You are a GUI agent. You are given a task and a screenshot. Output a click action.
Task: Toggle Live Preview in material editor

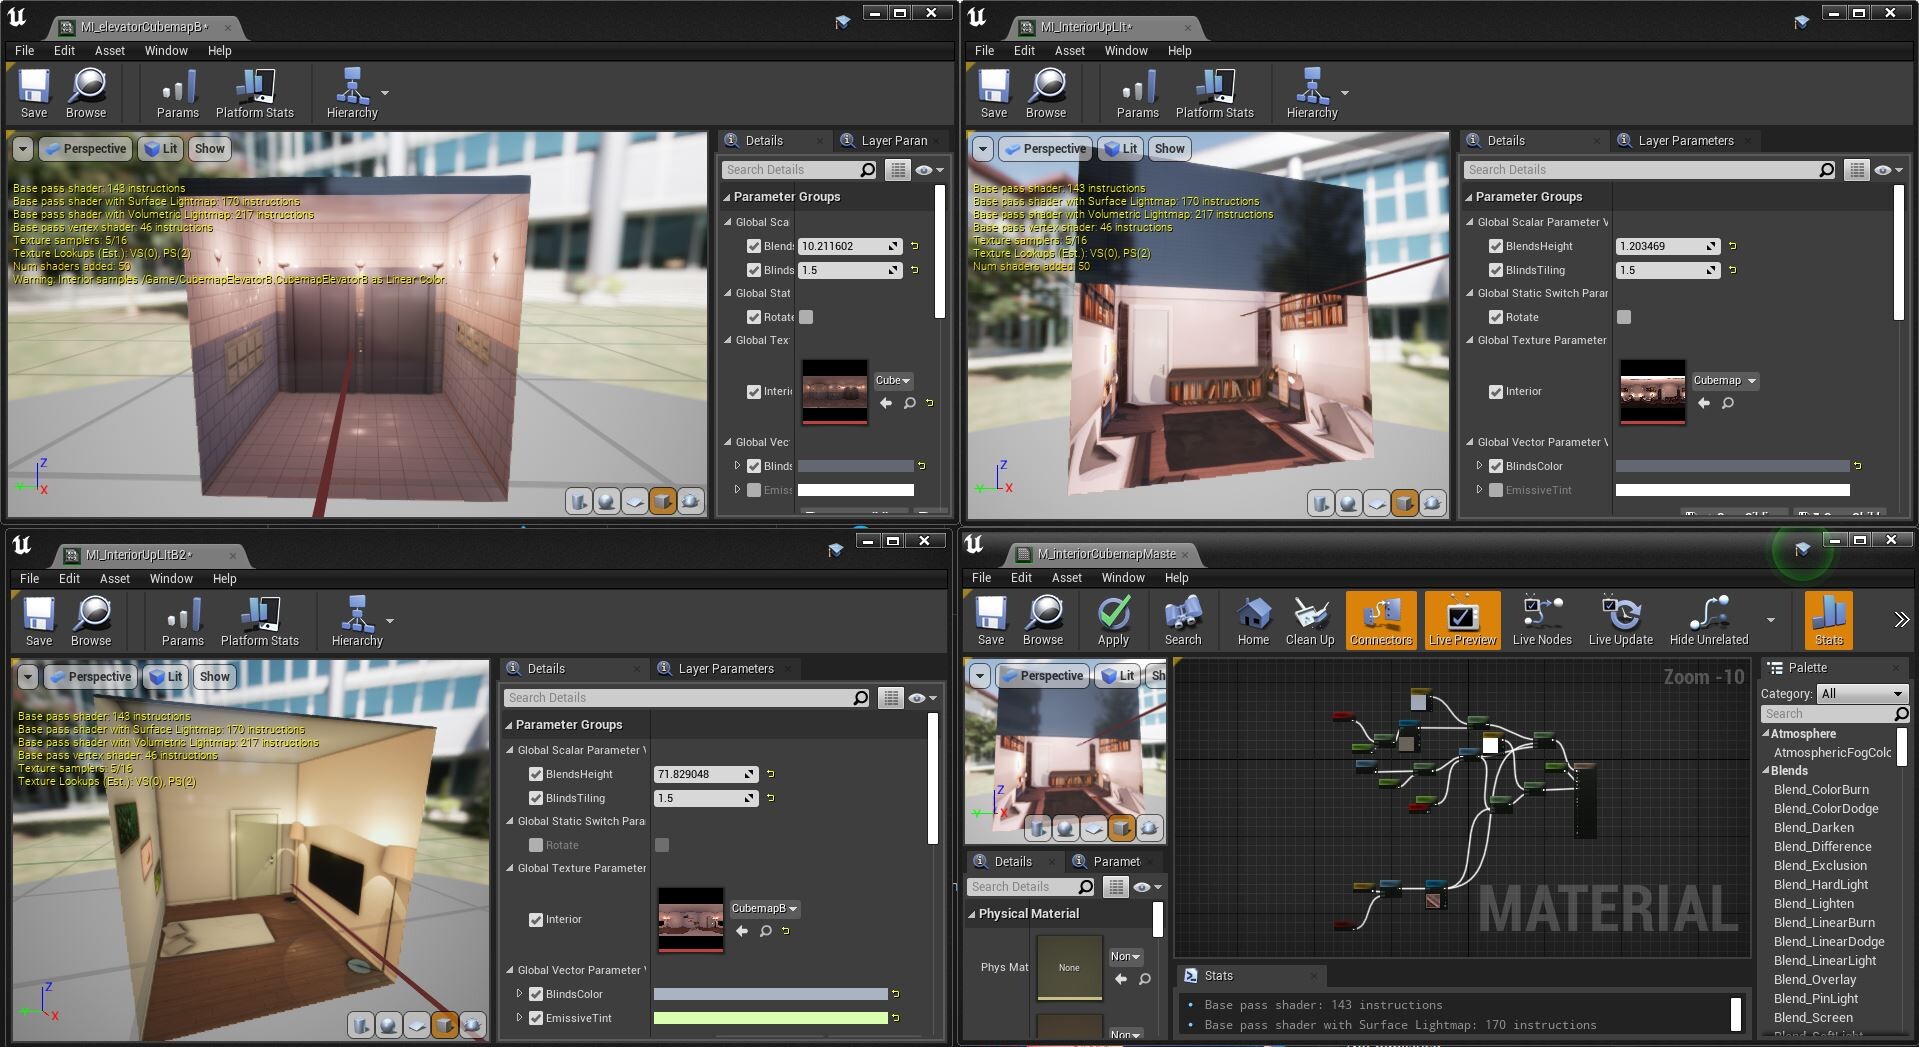[x=1461, y=620]
